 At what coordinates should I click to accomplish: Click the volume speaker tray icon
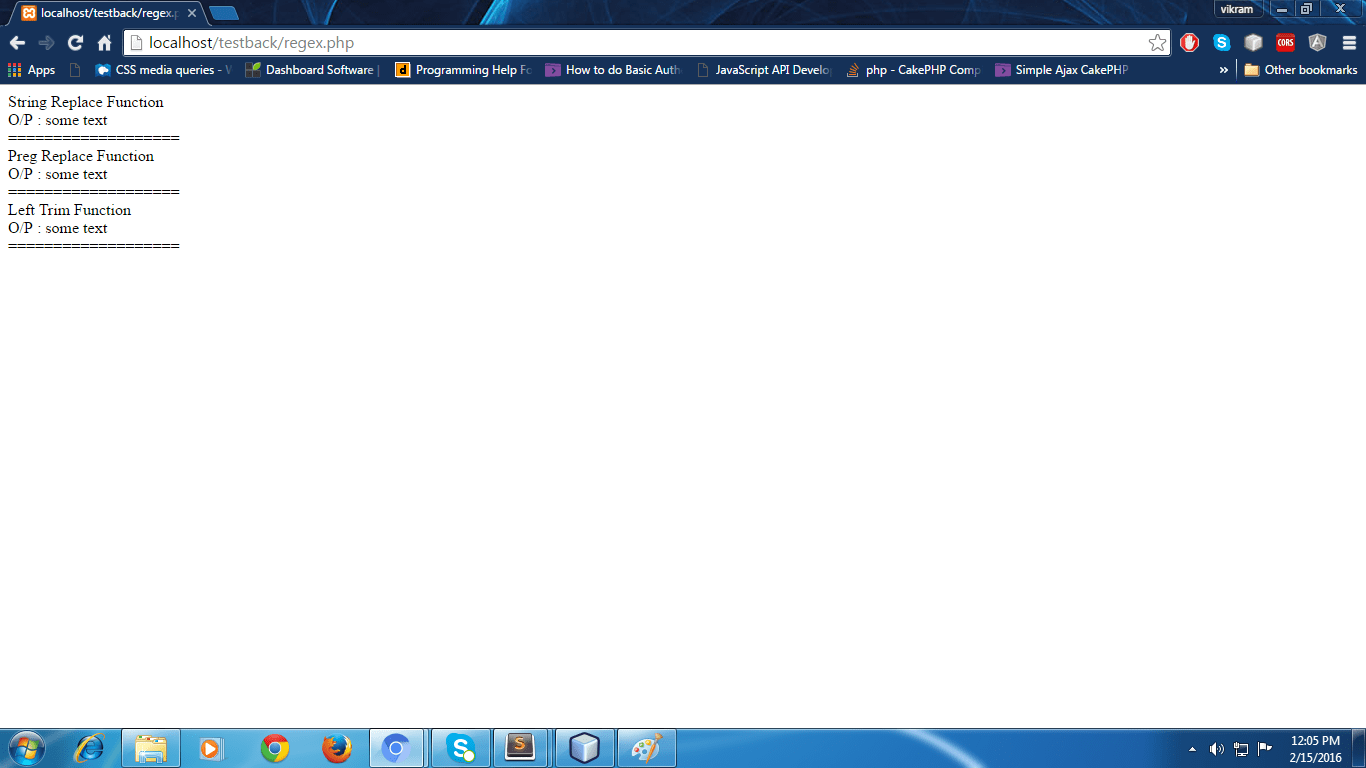point(1217,749)
